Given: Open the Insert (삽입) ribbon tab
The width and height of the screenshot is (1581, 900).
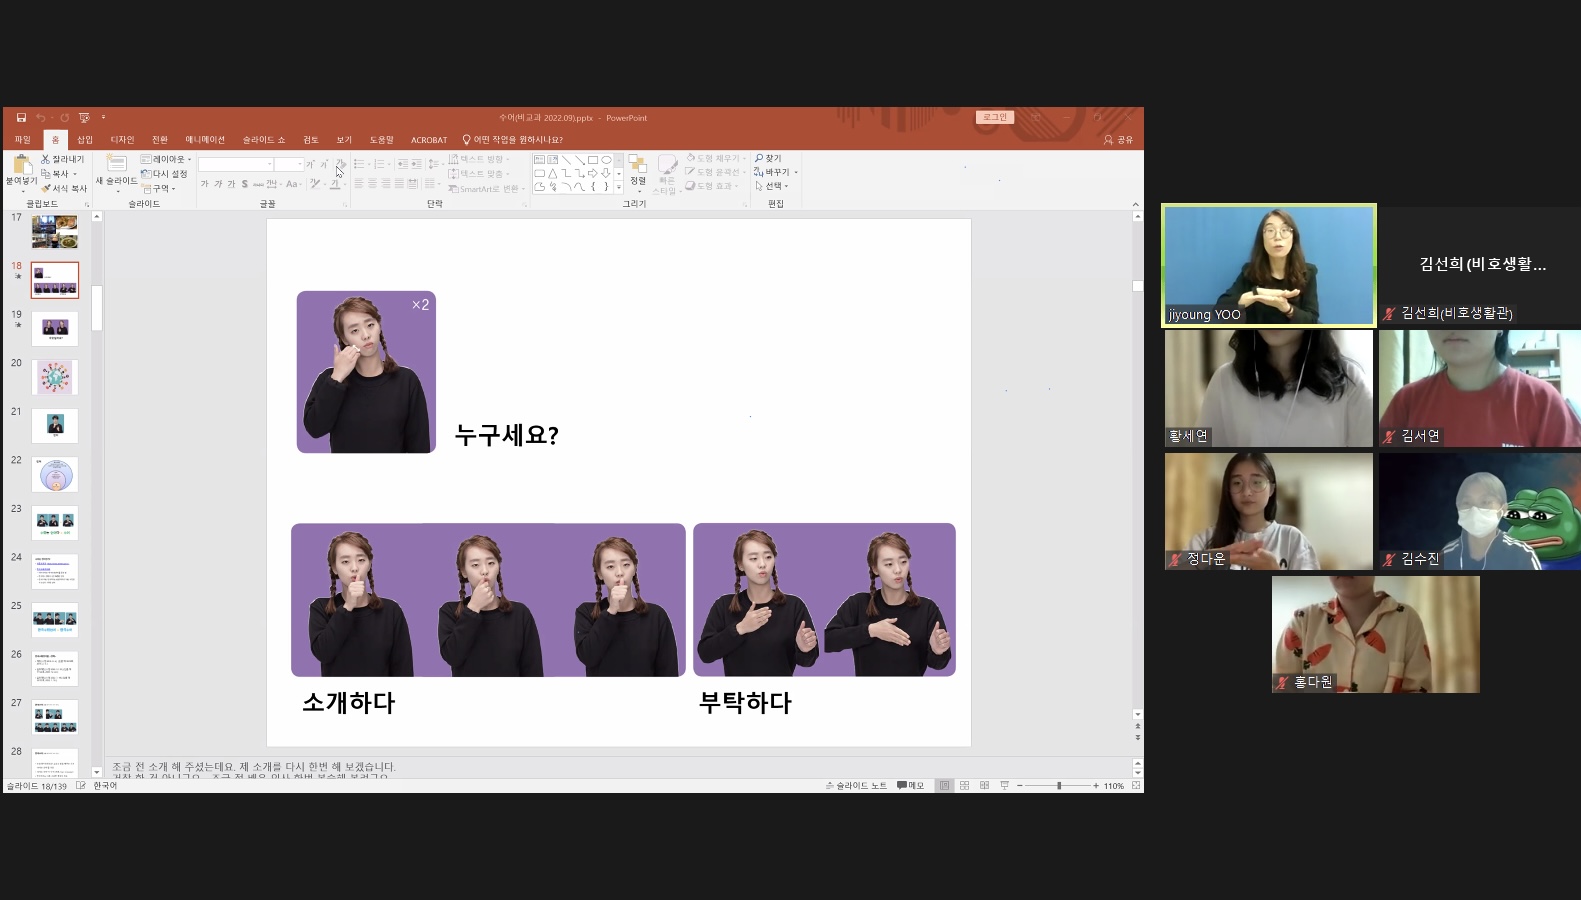Looking at the screenshot, I should [x=85, y=140].
